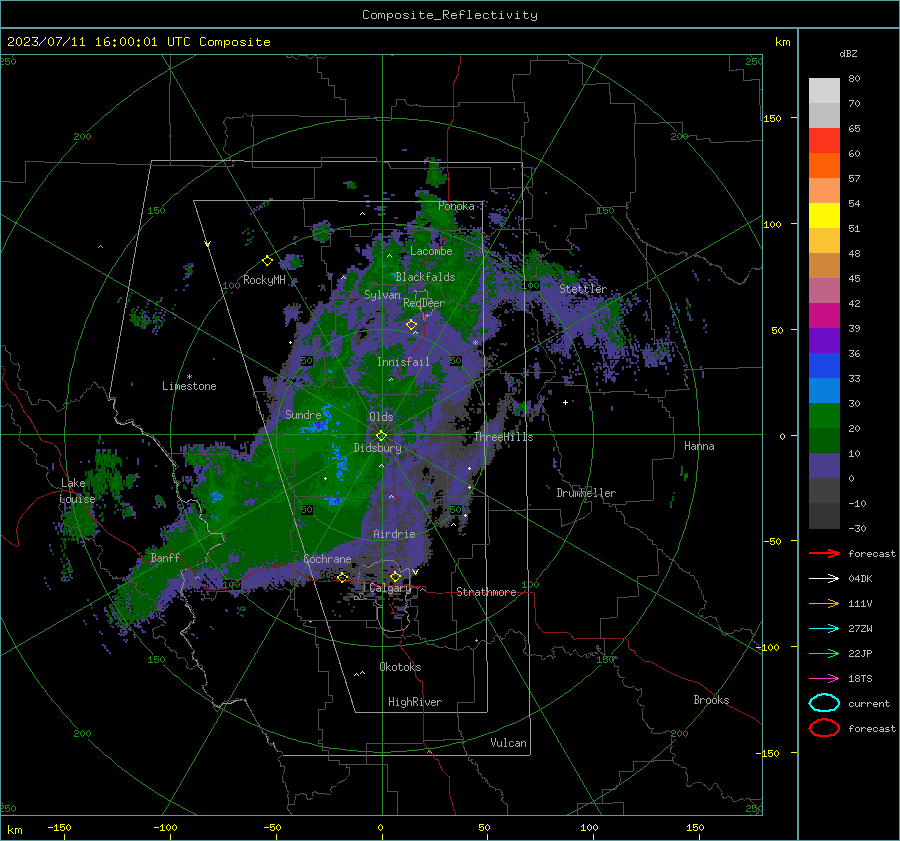This screenshot has height=841, width=900.
Task: Click the yellow diamond marker below Cochrane
Action: click(343, 577)
